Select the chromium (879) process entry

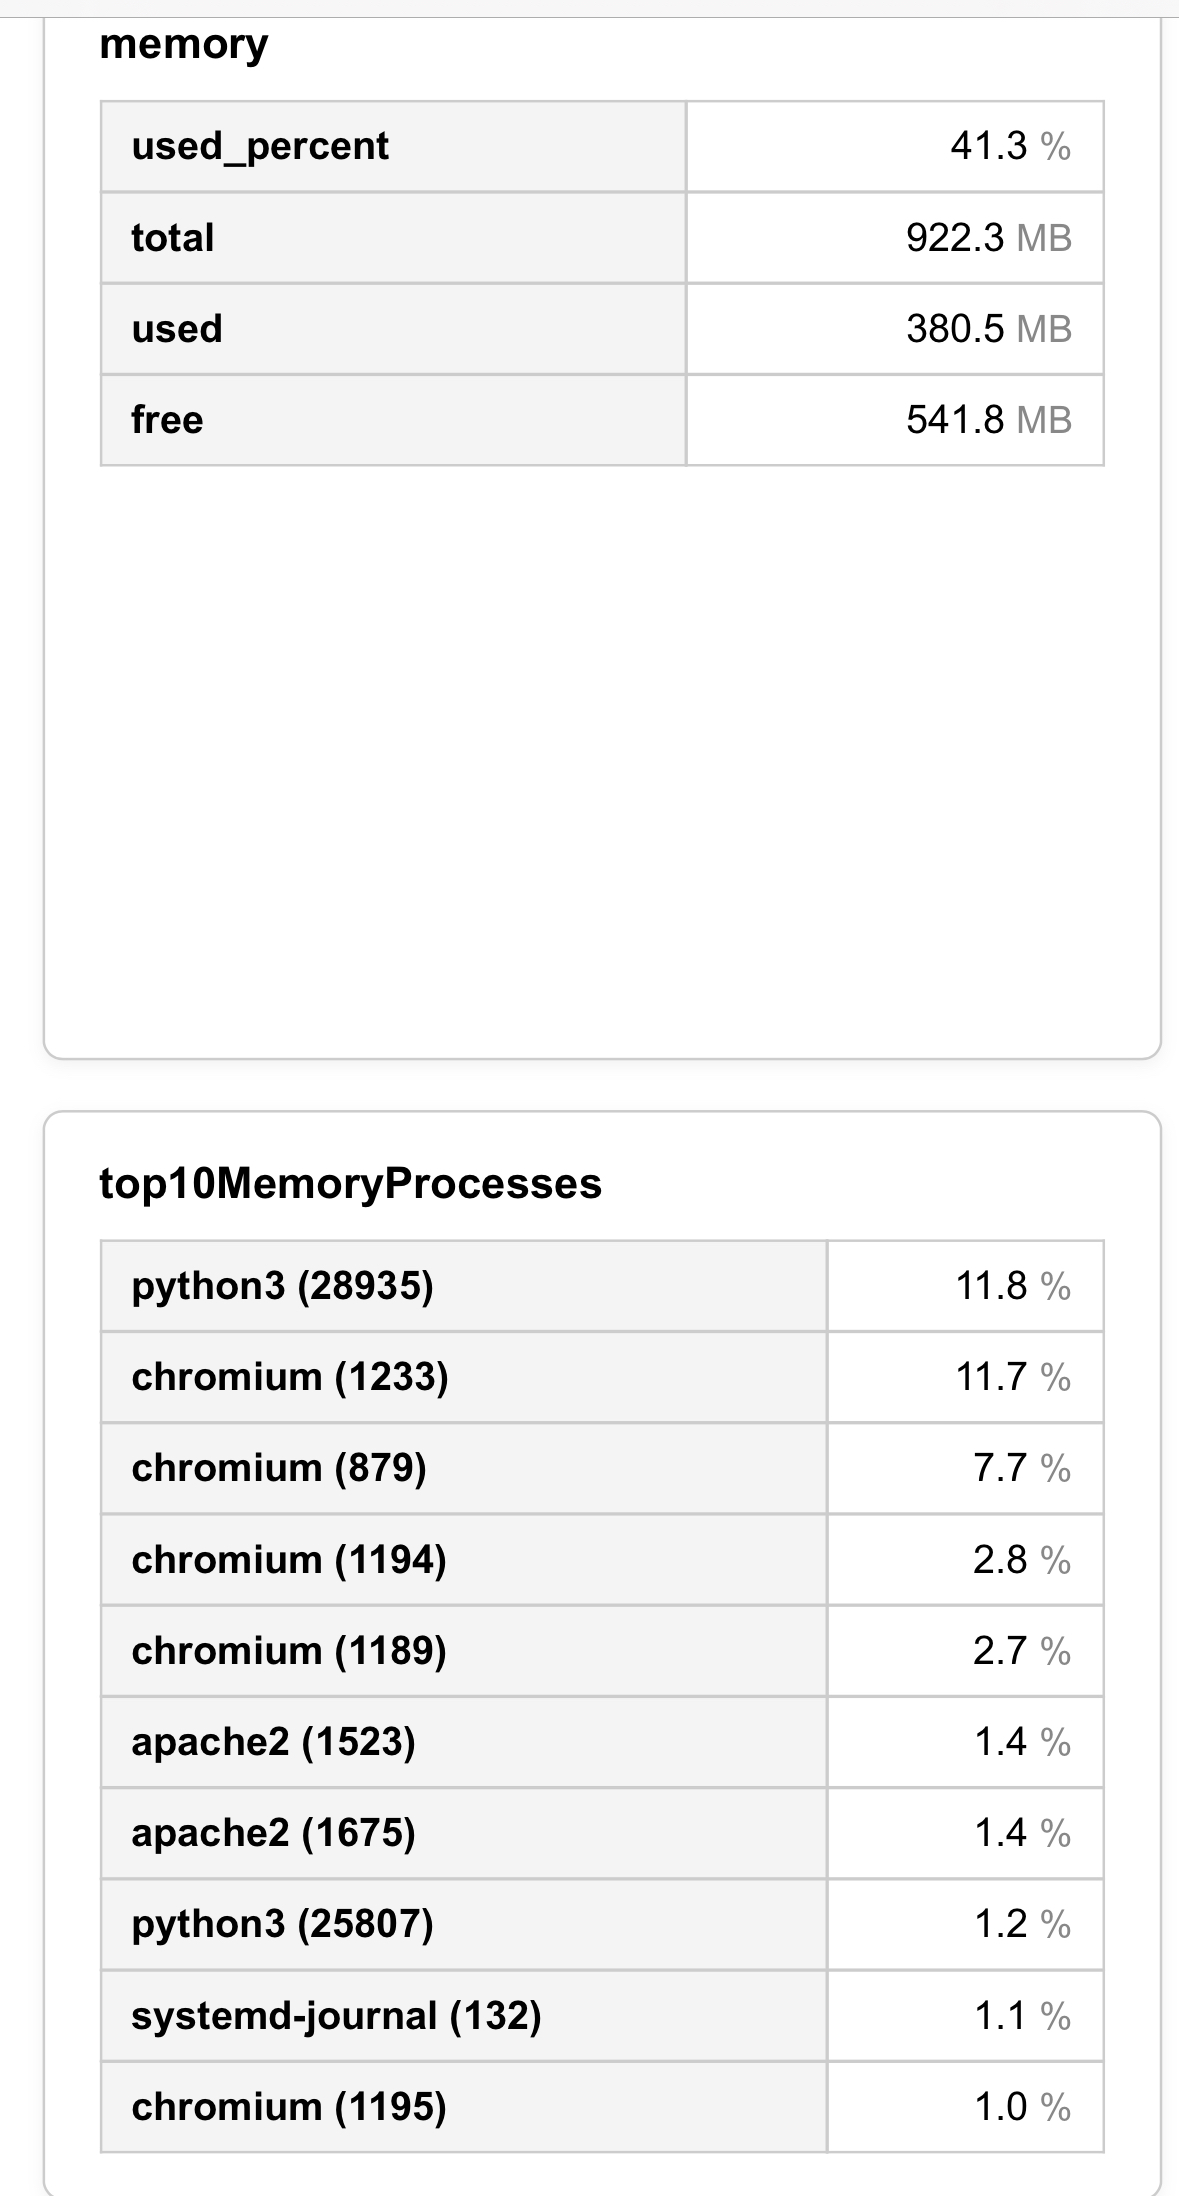[x=279, y=1468]
